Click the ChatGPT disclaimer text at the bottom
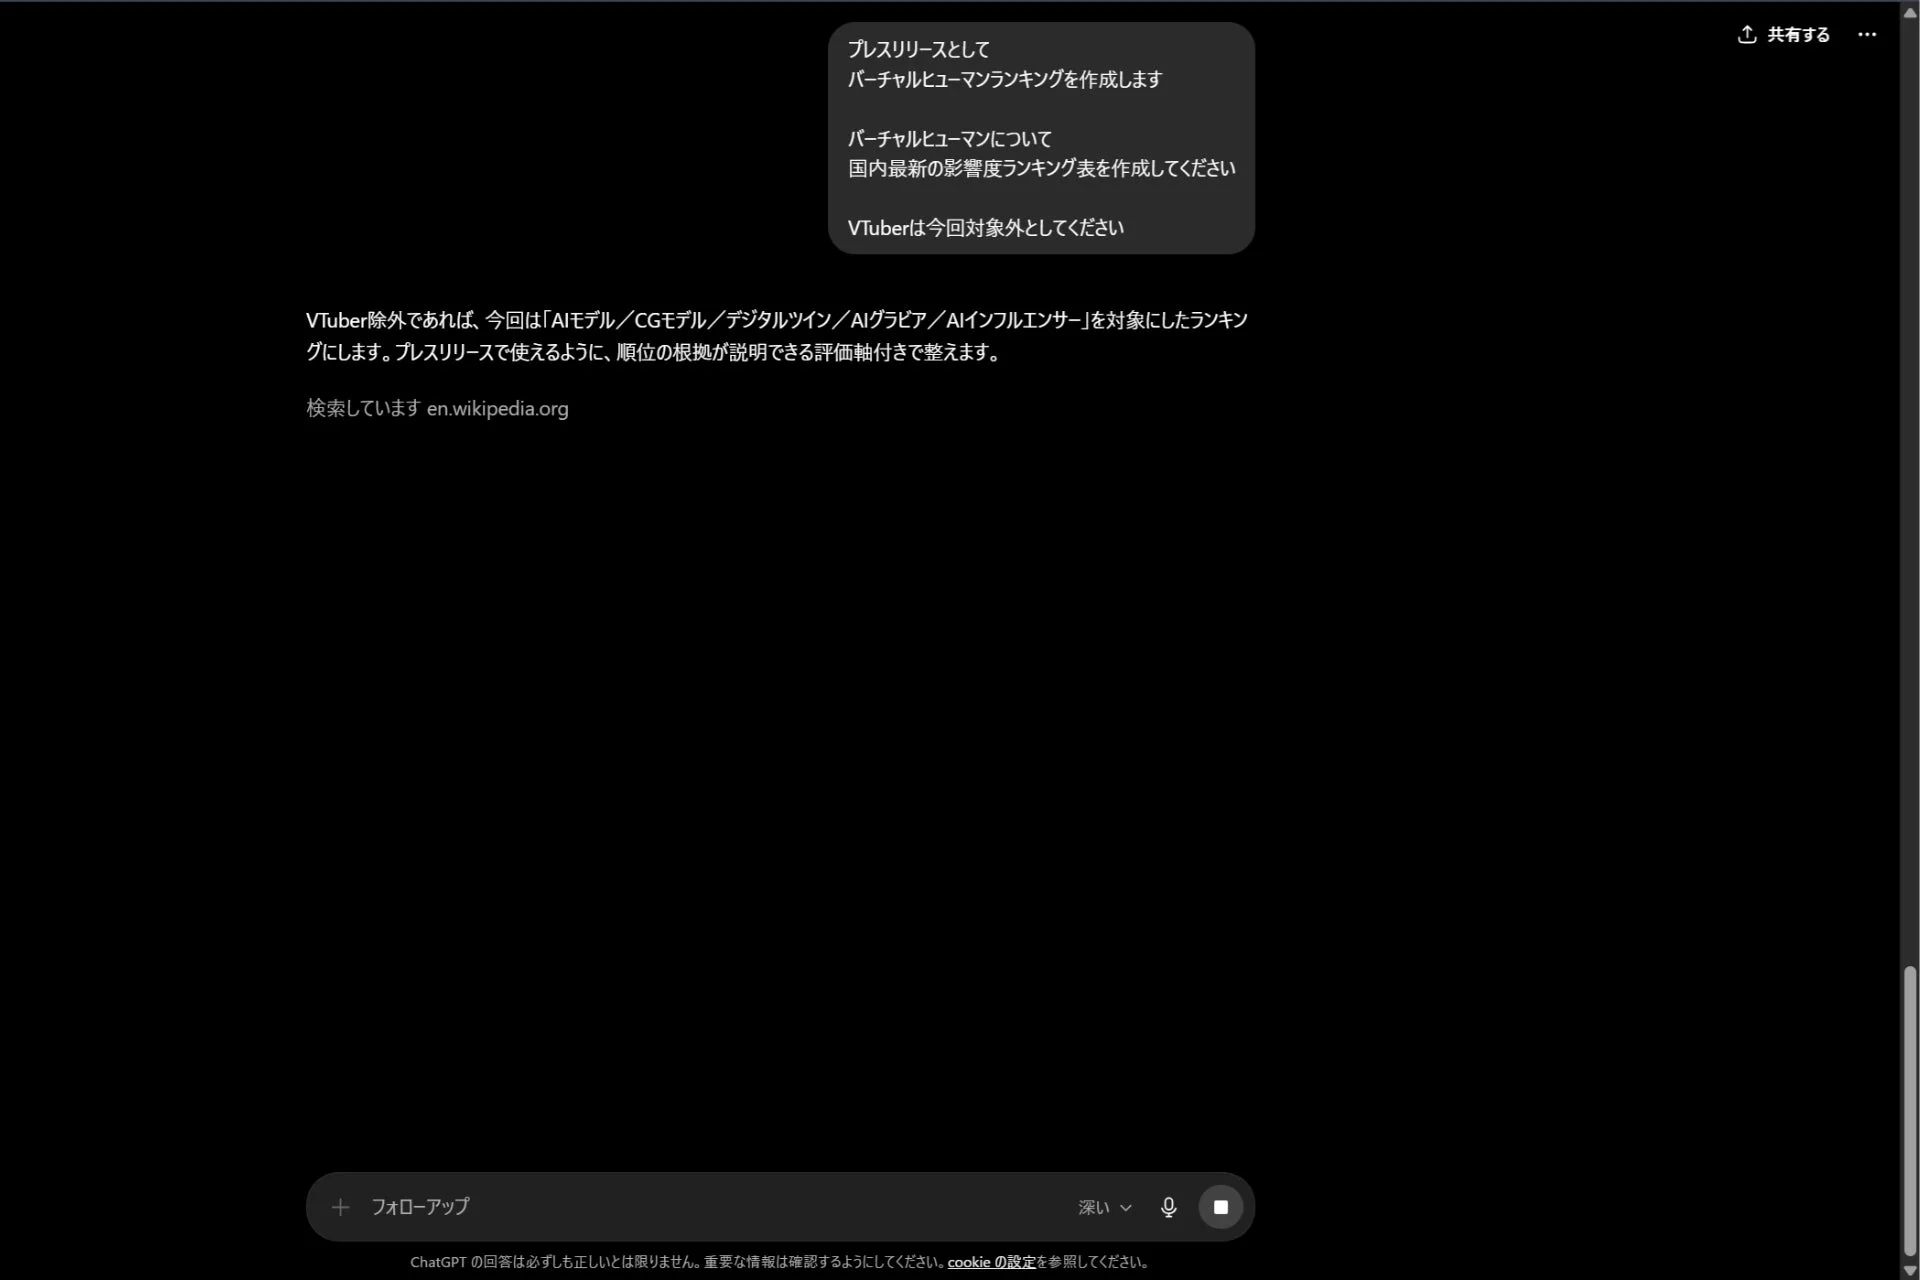The height and width of the screenshot is (1280, 1920). tap(779, 1262)
